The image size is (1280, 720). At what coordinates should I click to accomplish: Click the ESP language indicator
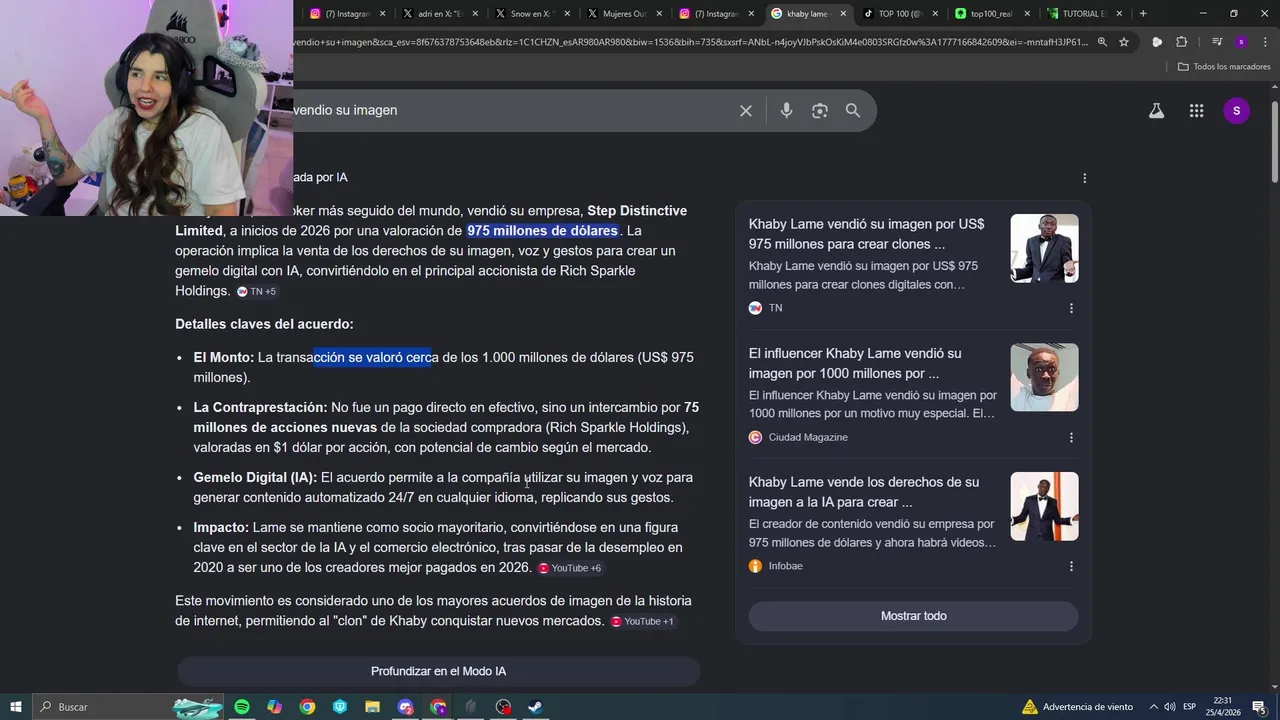pyautogui.click(x=1190, y=707)
